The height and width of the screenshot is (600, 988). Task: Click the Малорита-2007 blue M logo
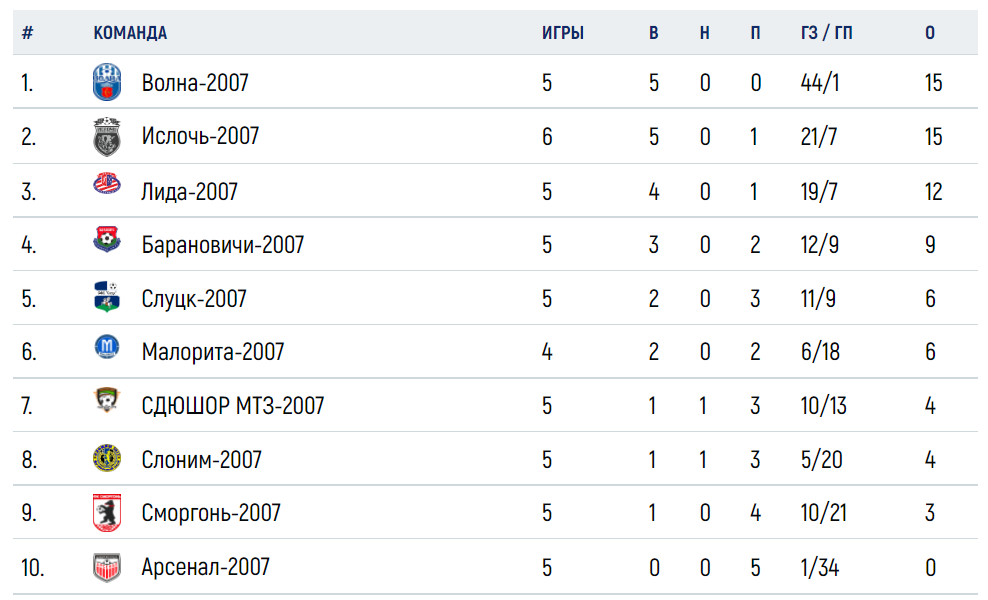click(x=107, y=347)
